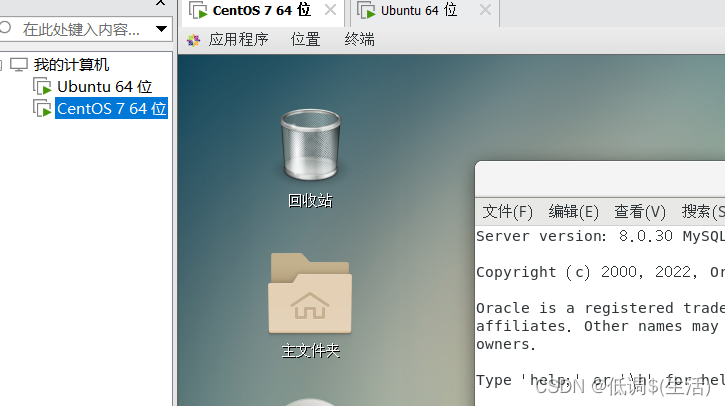Open the terminal 文件(F) menu
This screenshot has height=406, width=725.
(x=508, y=212)
